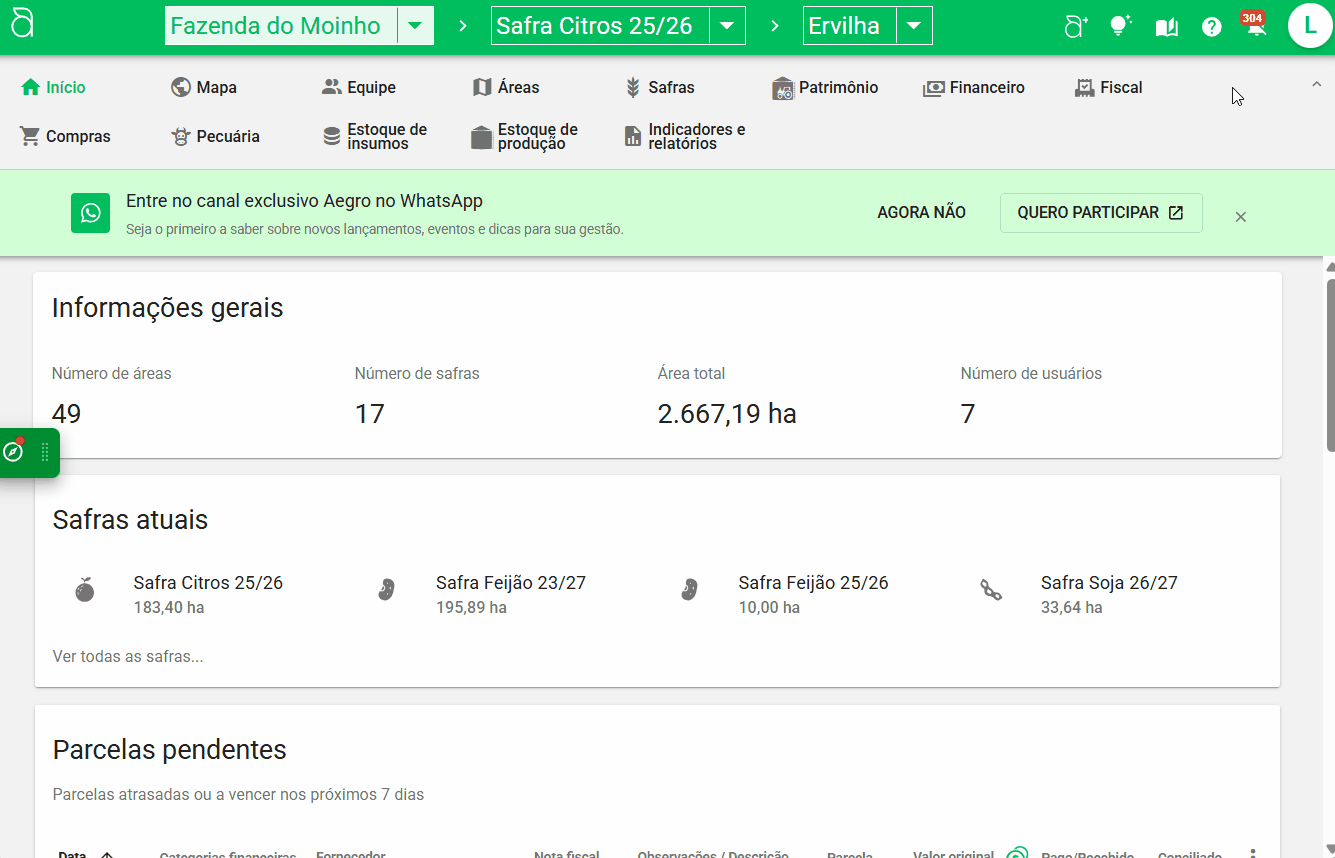The height and width of the screenshot is (858, 1335).
Task: Open the Áreas menu item
Action: 505,88
